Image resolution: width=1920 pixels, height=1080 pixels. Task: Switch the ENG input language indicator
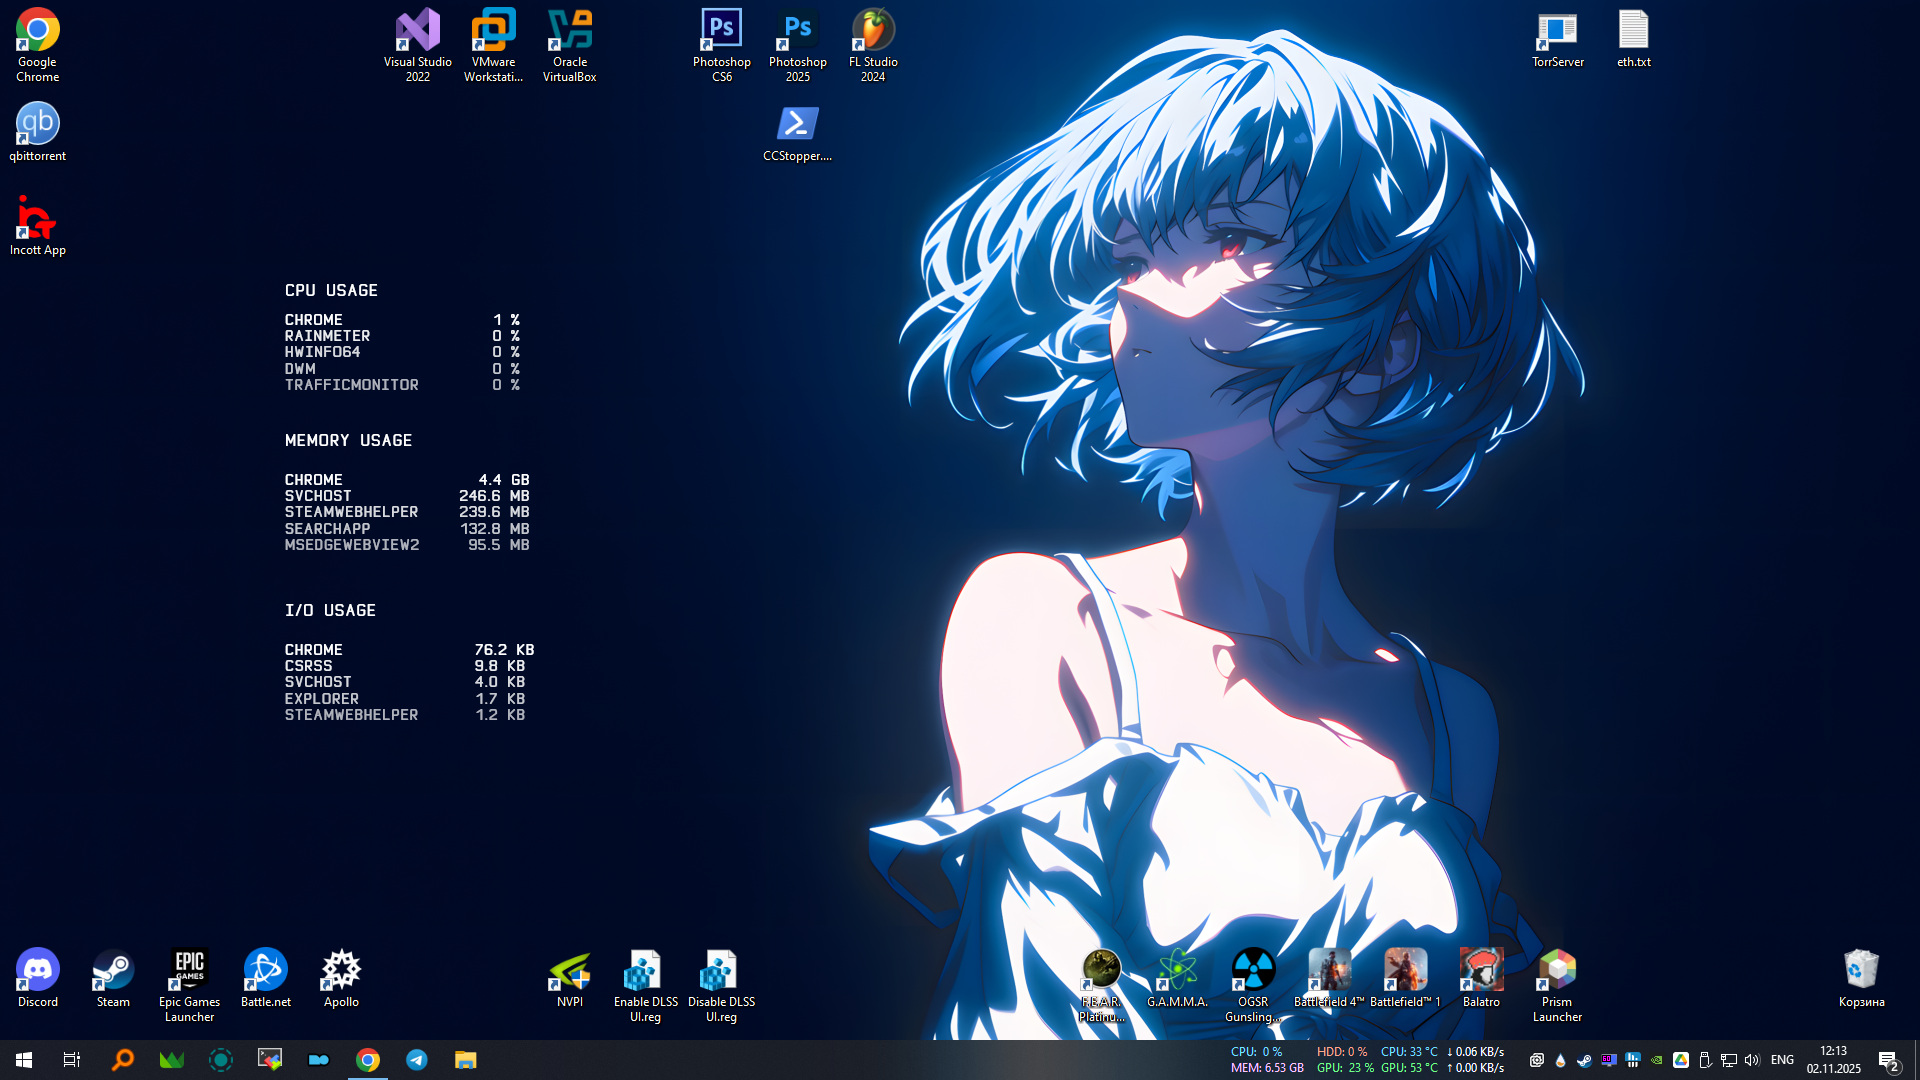1782,1060
